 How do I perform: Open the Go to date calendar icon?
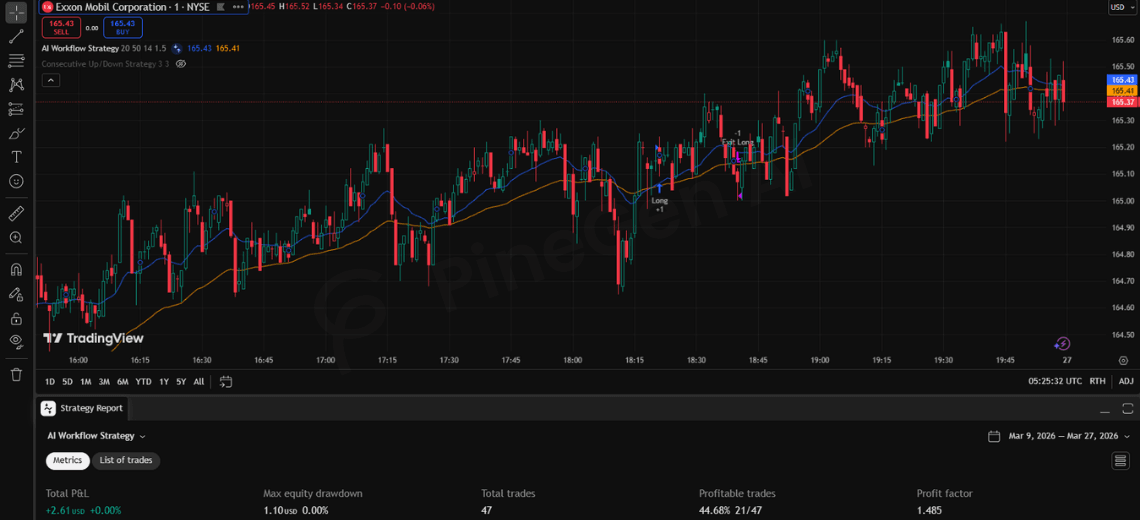pos(226,381)
